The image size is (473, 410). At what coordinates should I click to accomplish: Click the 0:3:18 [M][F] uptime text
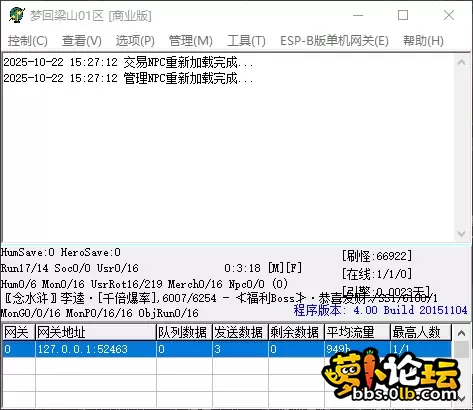pos(263,268)
